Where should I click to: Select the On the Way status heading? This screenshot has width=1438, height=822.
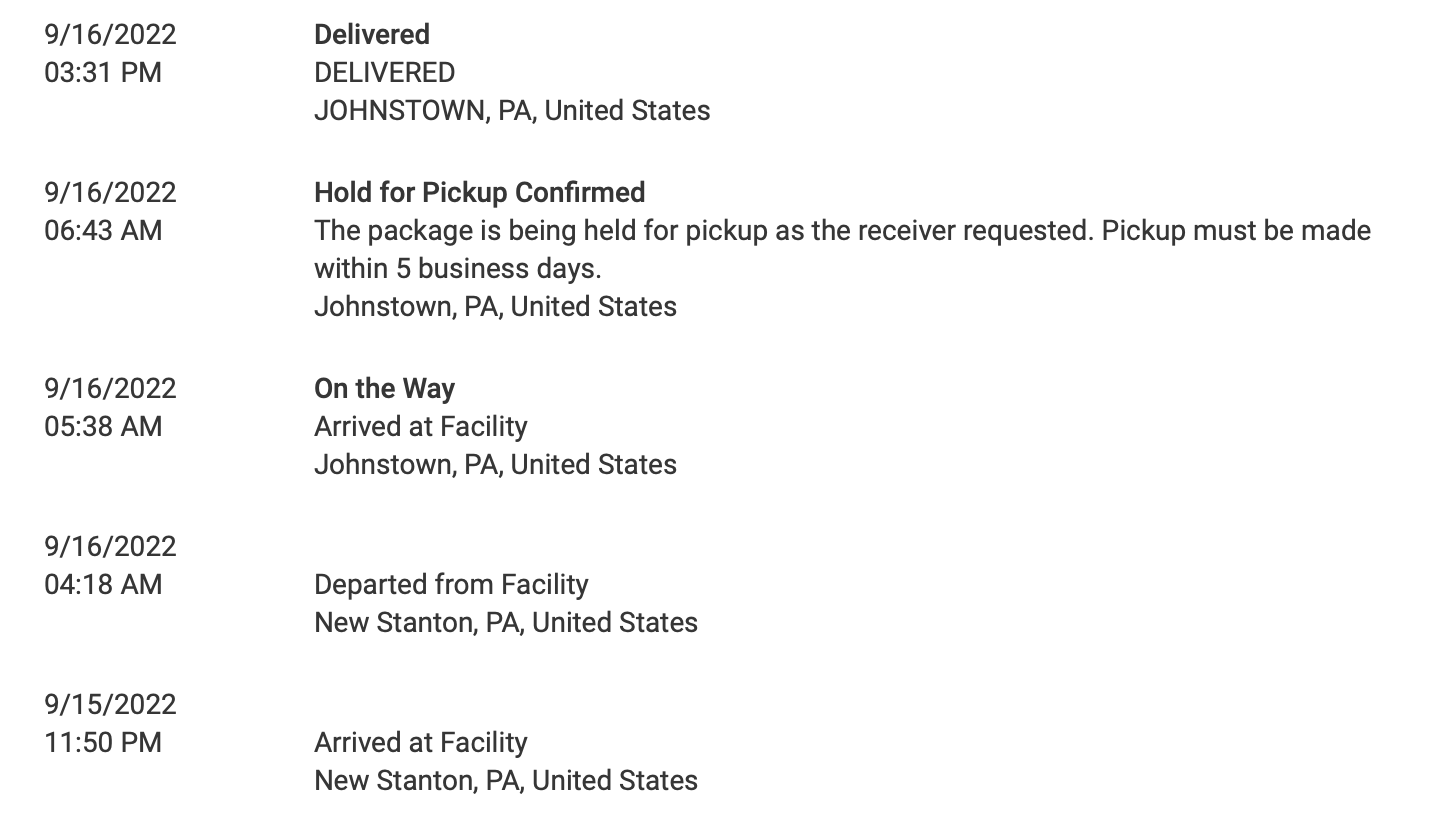pyautogui.click(x=385, y=388)
